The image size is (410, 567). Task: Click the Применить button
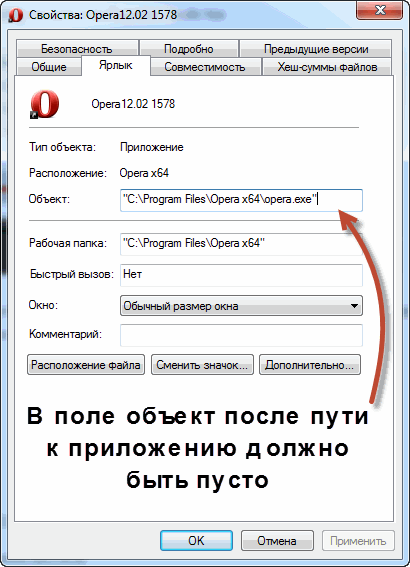[x=358, y=541]
